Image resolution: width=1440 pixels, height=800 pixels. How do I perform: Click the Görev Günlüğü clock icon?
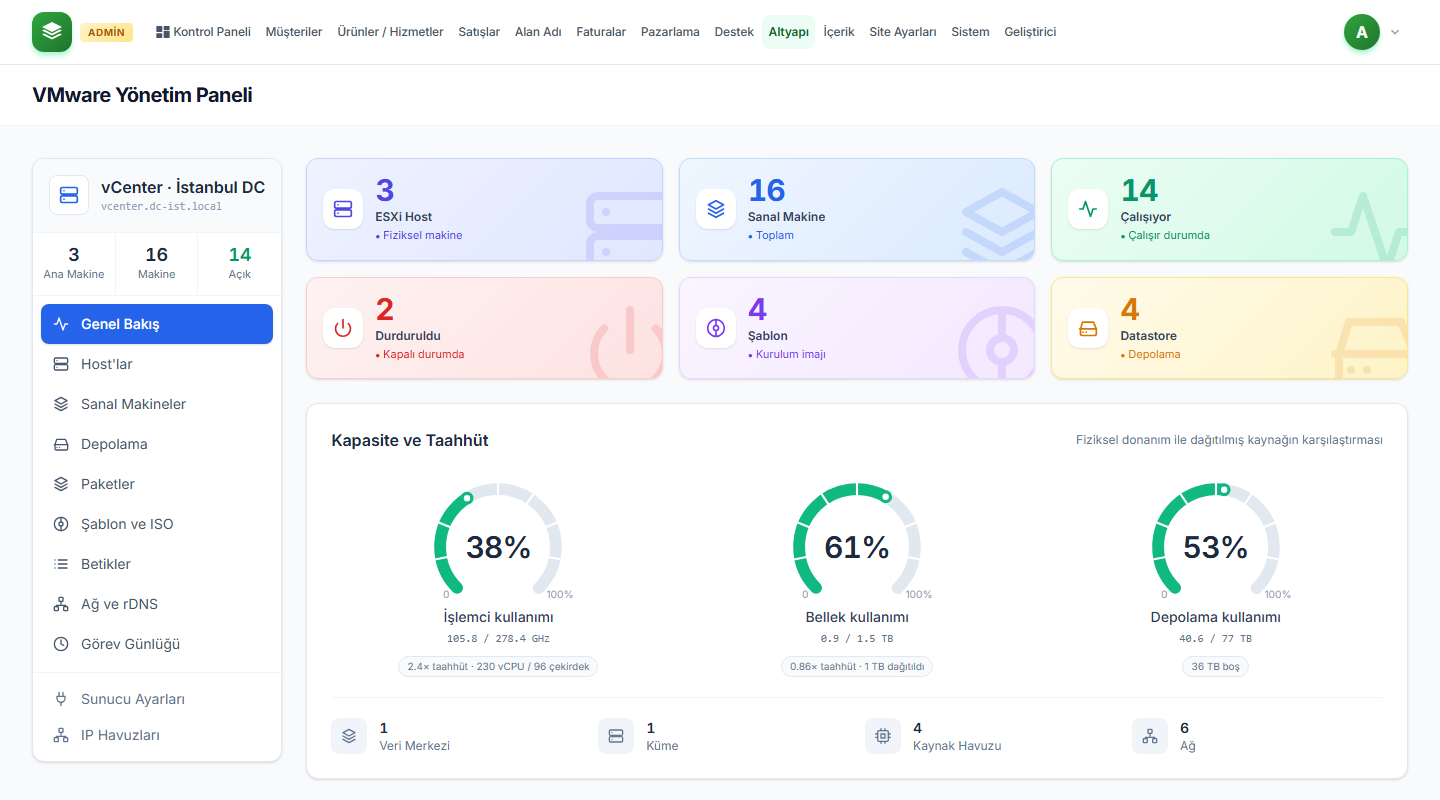point(61,644)
